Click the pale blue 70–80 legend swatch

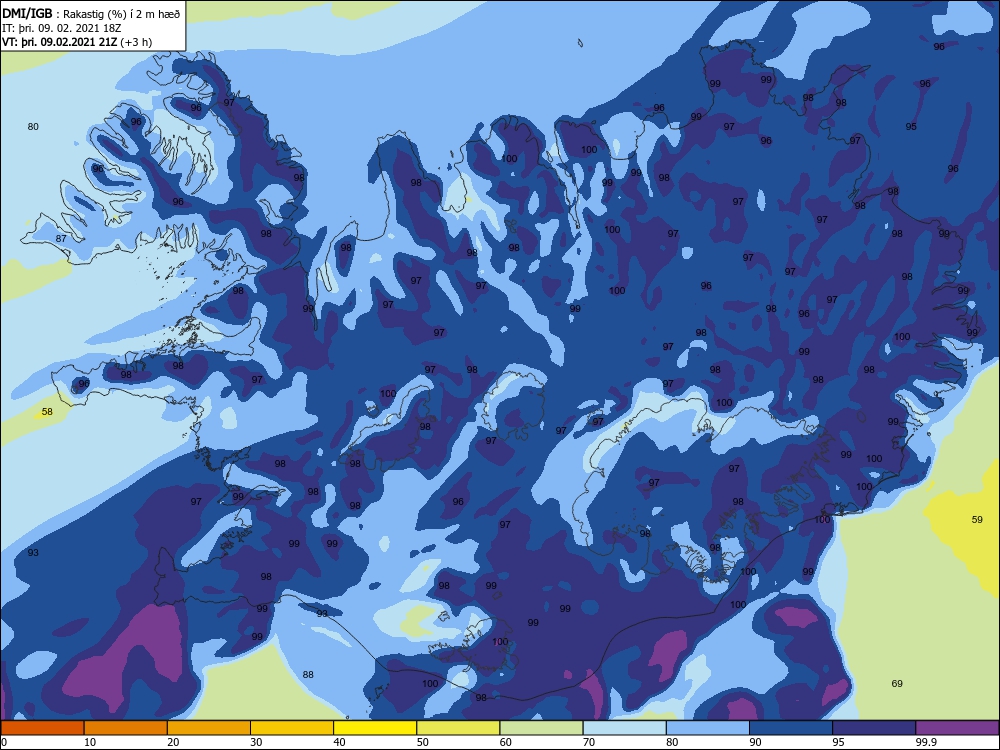[x=624, y=728]
